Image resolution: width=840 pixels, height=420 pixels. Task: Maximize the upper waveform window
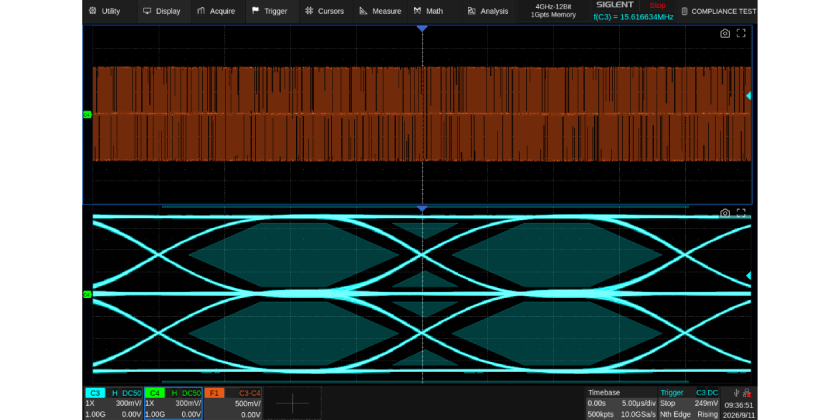pos(741,34)
